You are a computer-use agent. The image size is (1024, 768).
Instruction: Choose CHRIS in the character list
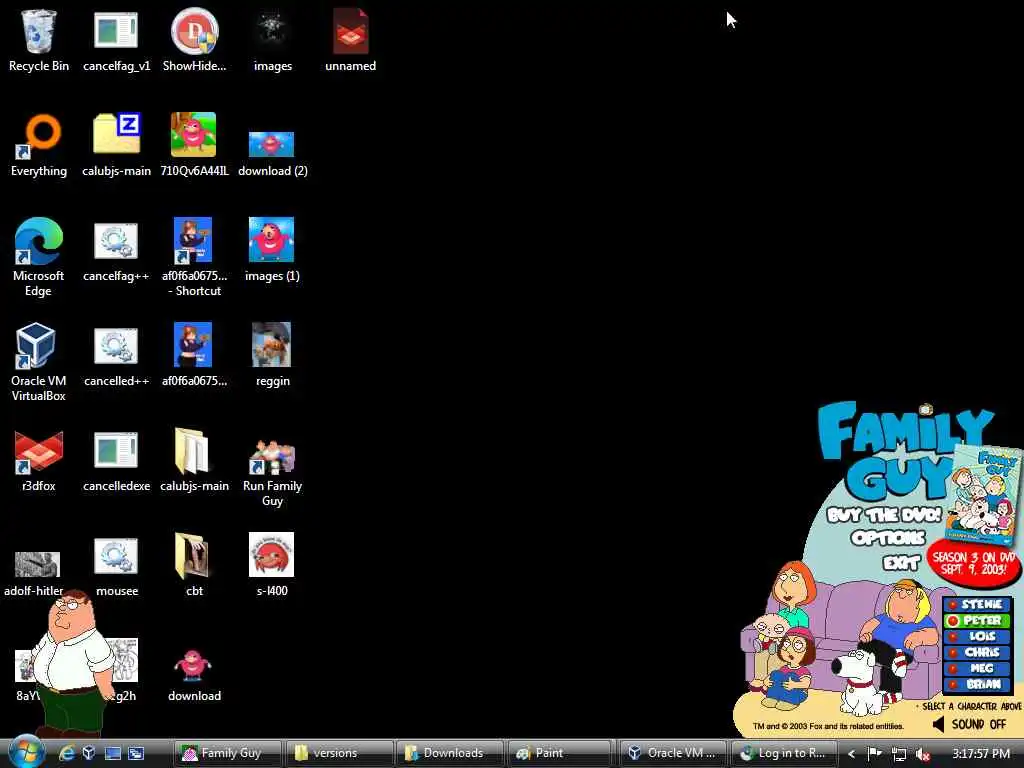click(x=977, y=652)
